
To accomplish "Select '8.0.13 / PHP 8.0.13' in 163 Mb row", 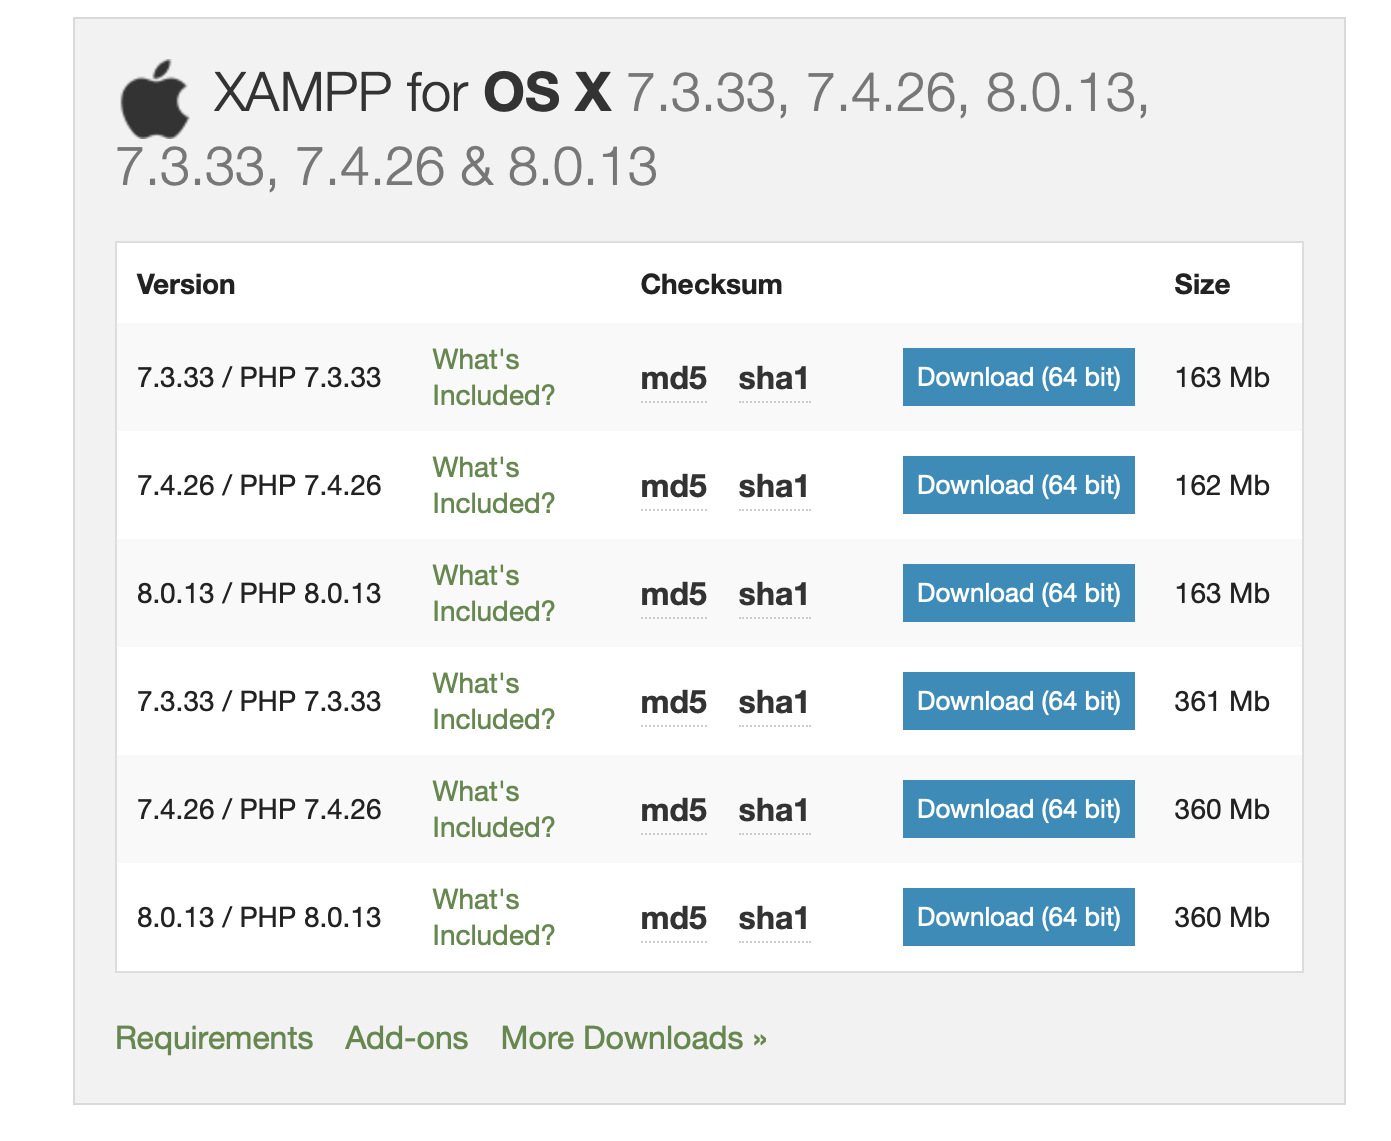I will [x=259, y=593].
